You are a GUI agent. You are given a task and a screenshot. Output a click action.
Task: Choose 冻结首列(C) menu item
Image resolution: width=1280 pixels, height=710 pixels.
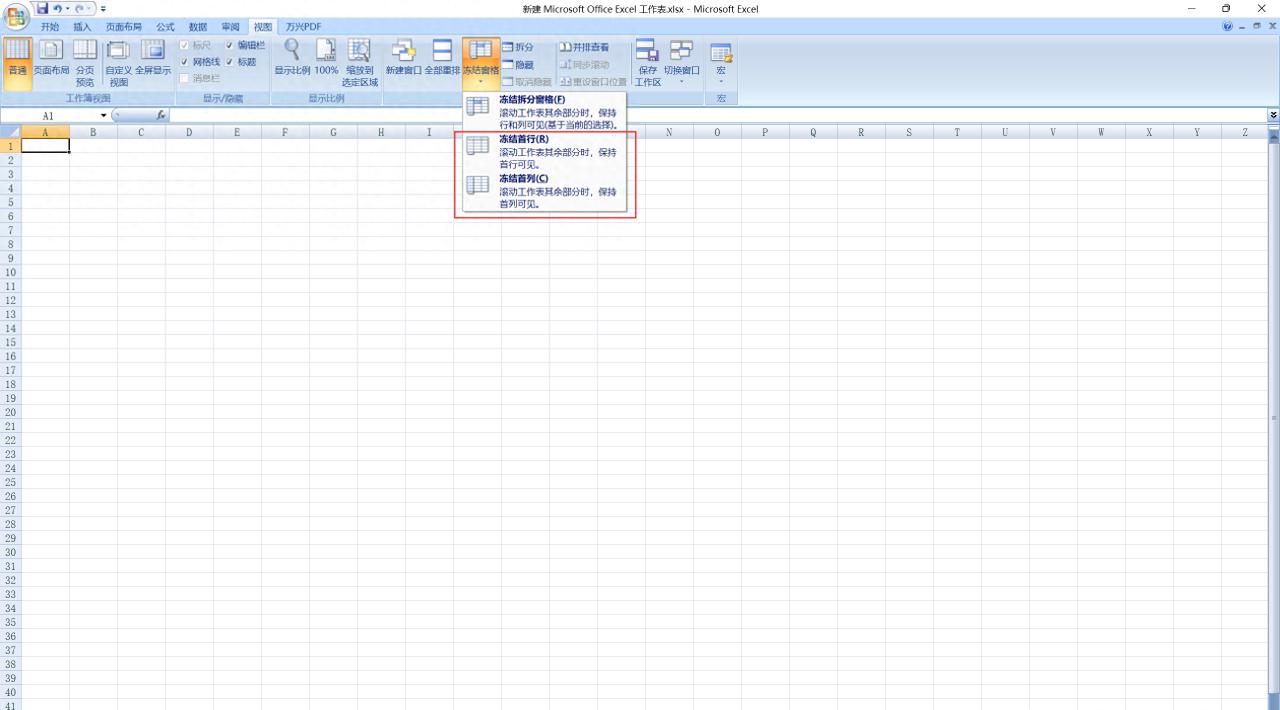[545, 191]
